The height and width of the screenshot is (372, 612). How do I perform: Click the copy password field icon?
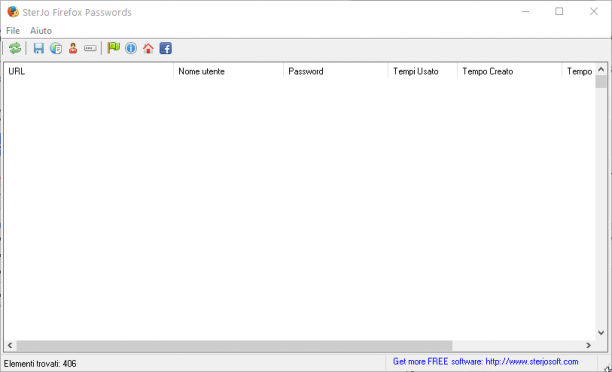(x=90, y=48)
